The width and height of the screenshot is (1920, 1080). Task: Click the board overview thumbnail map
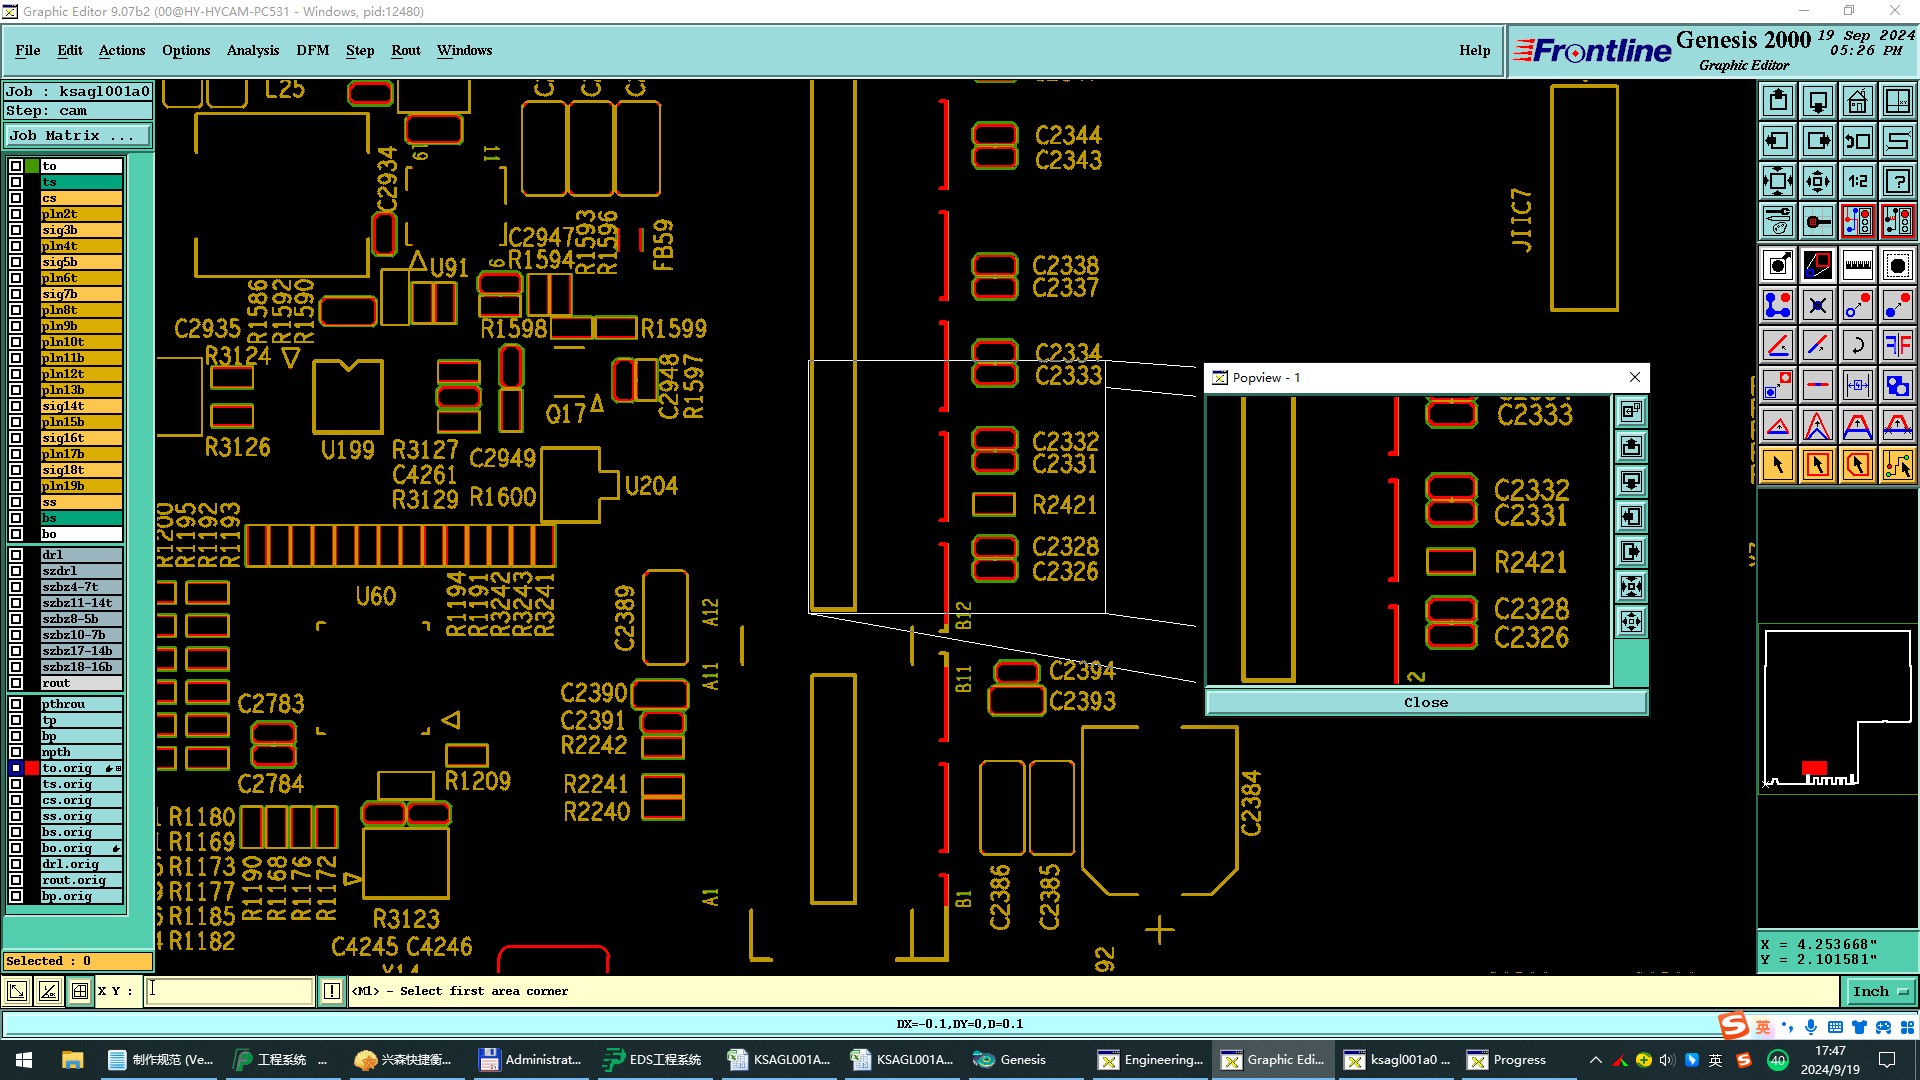point(1838,708)
